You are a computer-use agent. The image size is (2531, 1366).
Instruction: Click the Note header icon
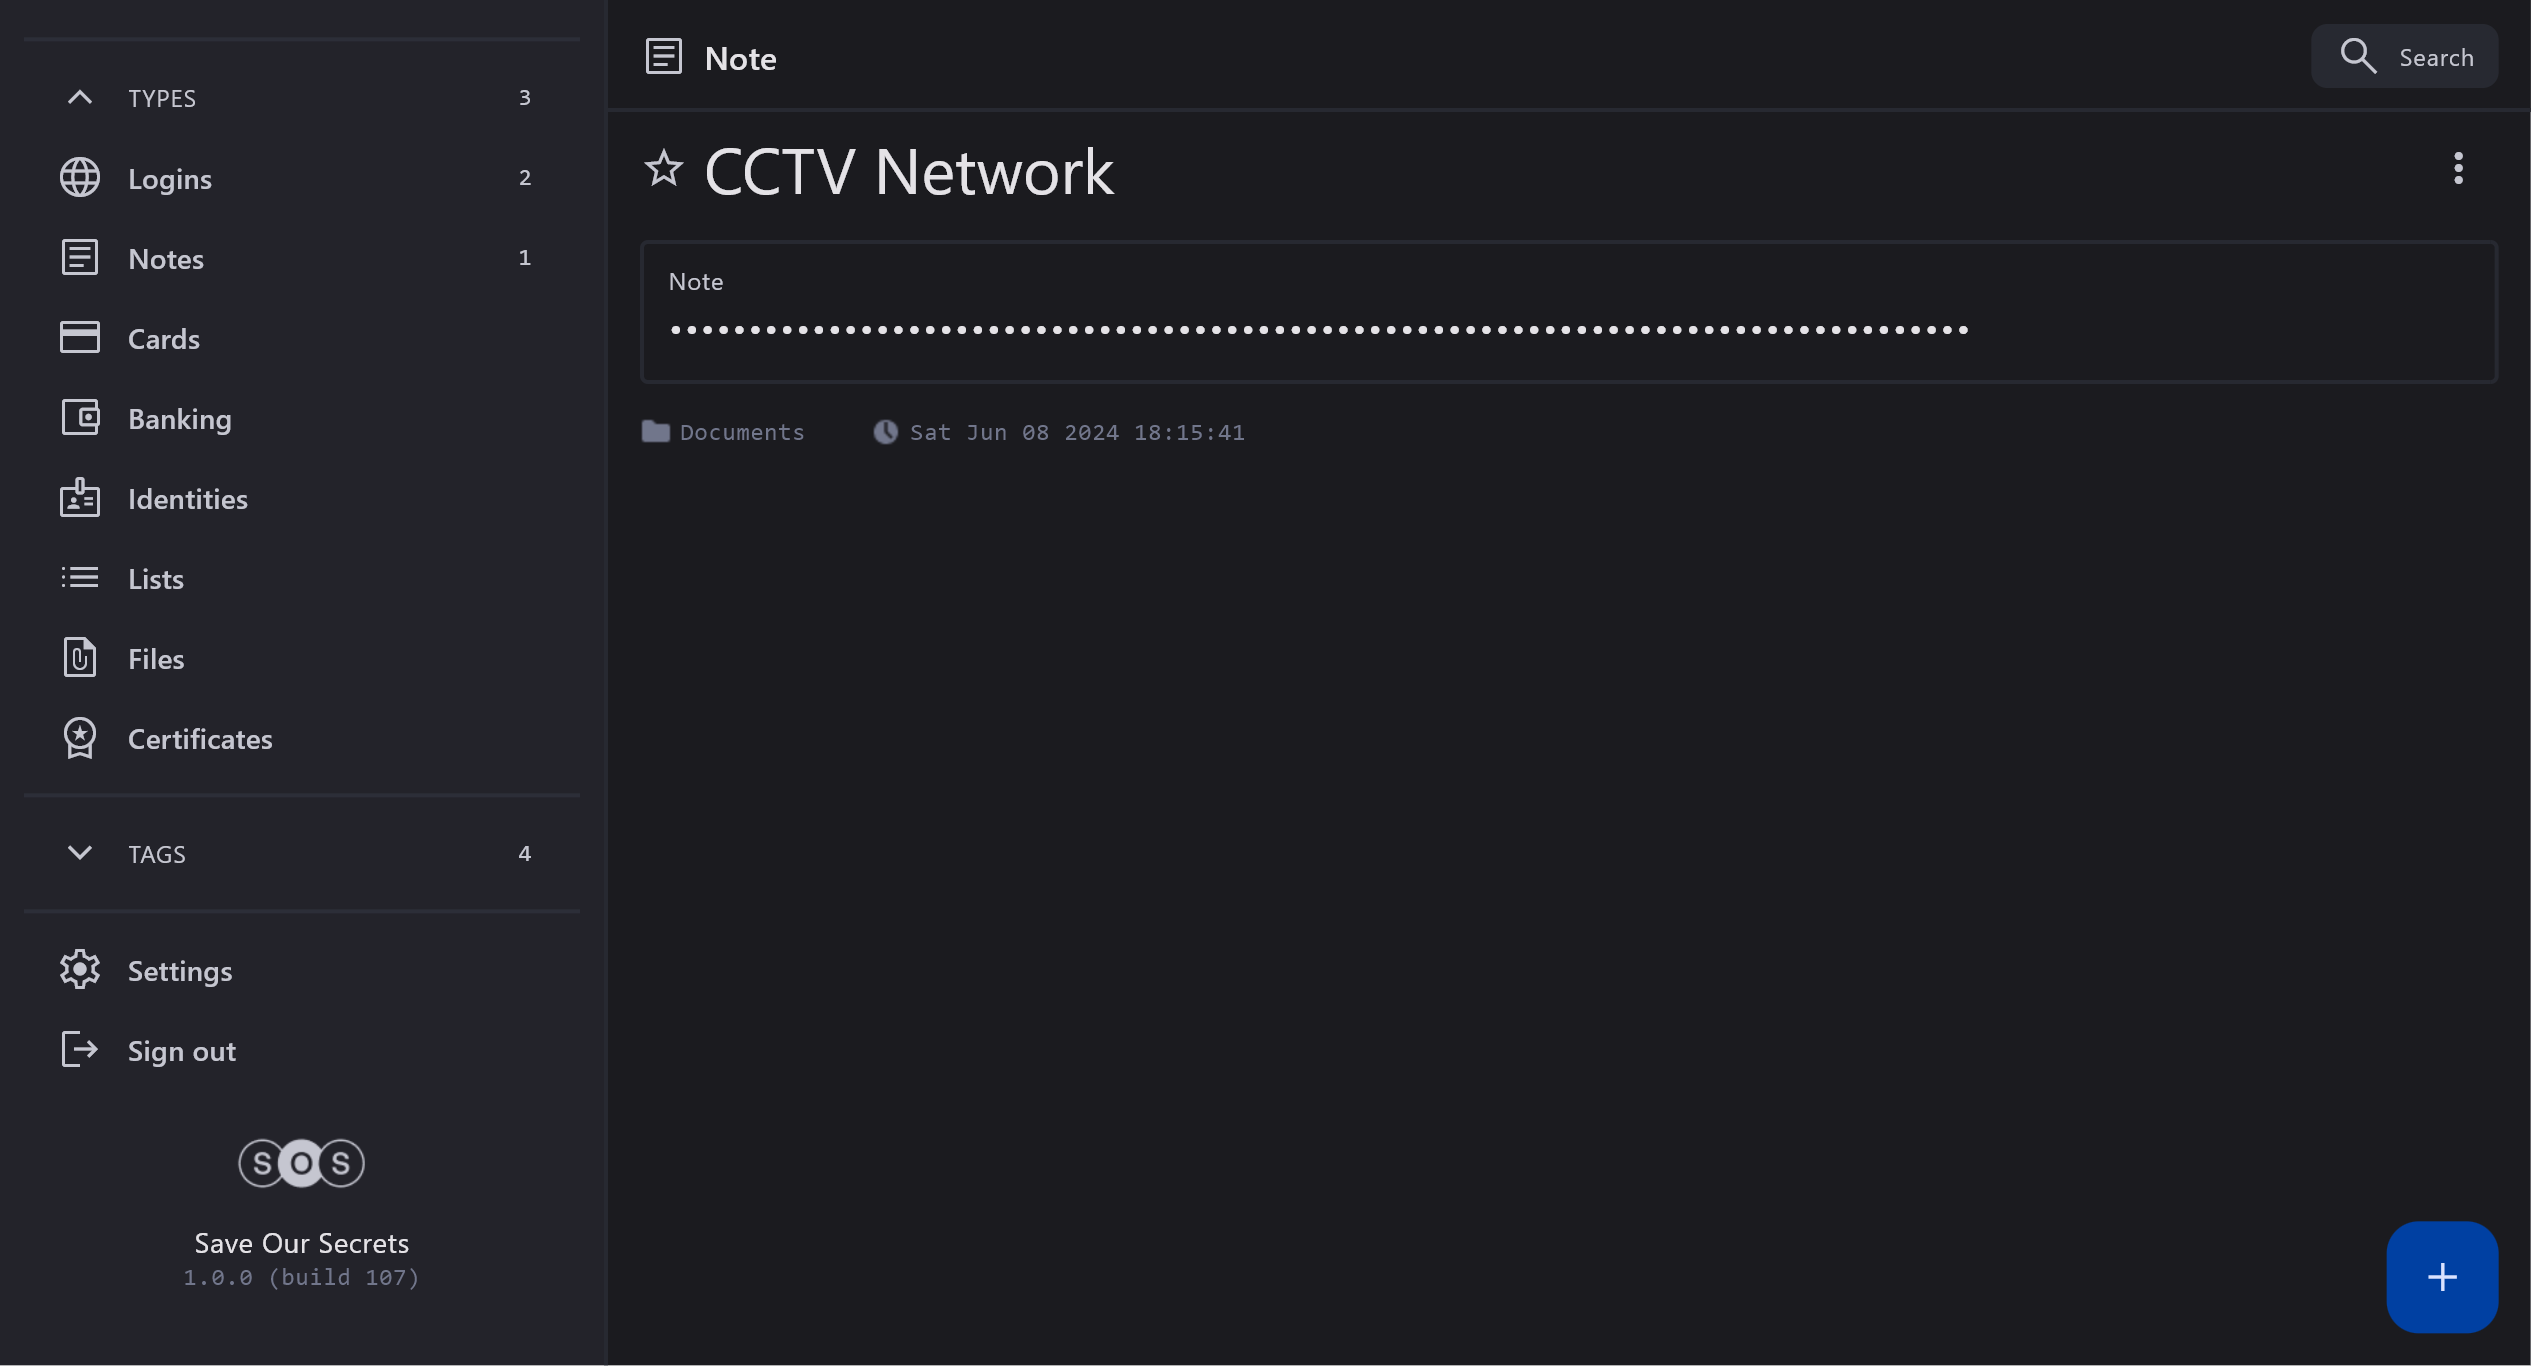pyautogui.click(x=663, y=57)
